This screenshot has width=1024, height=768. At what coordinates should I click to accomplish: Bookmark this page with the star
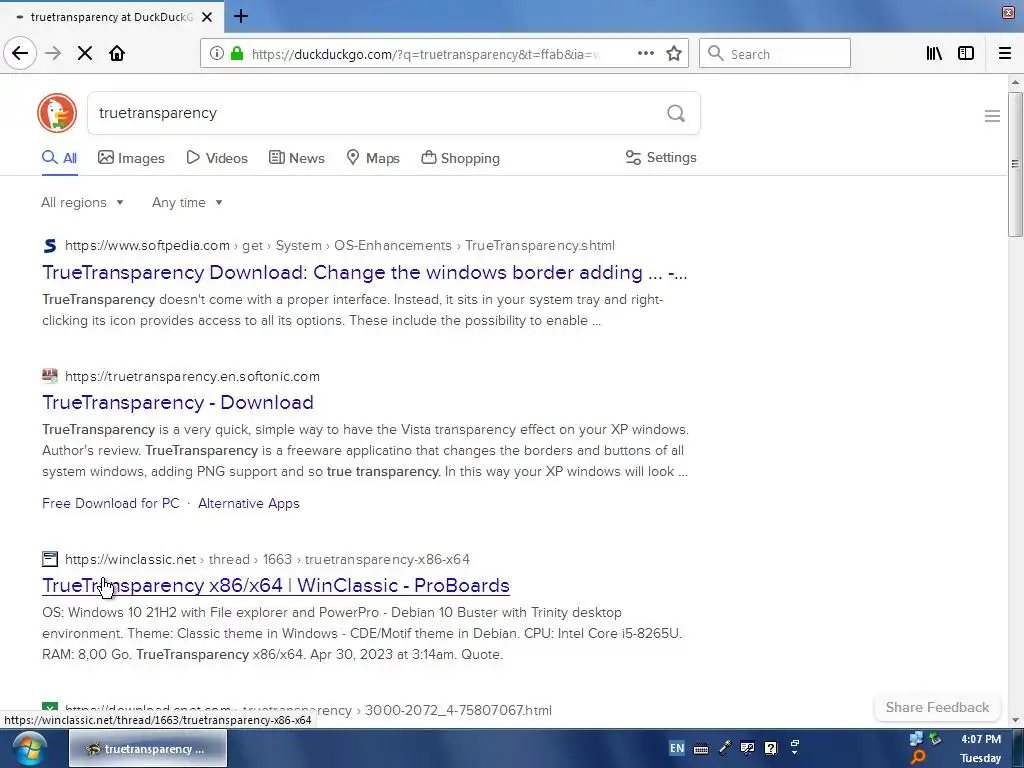point(674,54)
